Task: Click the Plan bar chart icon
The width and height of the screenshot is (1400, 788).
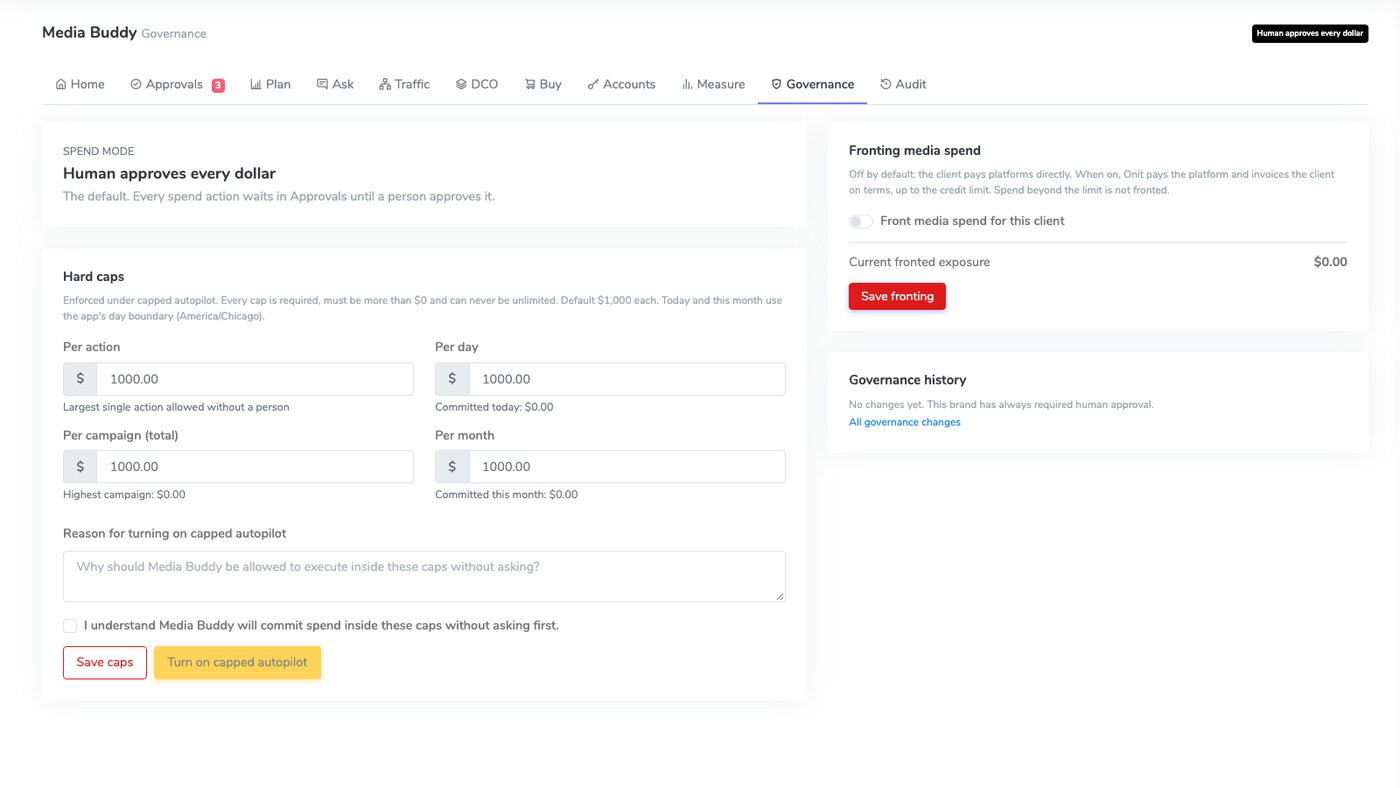Action: tap(256, 84)
